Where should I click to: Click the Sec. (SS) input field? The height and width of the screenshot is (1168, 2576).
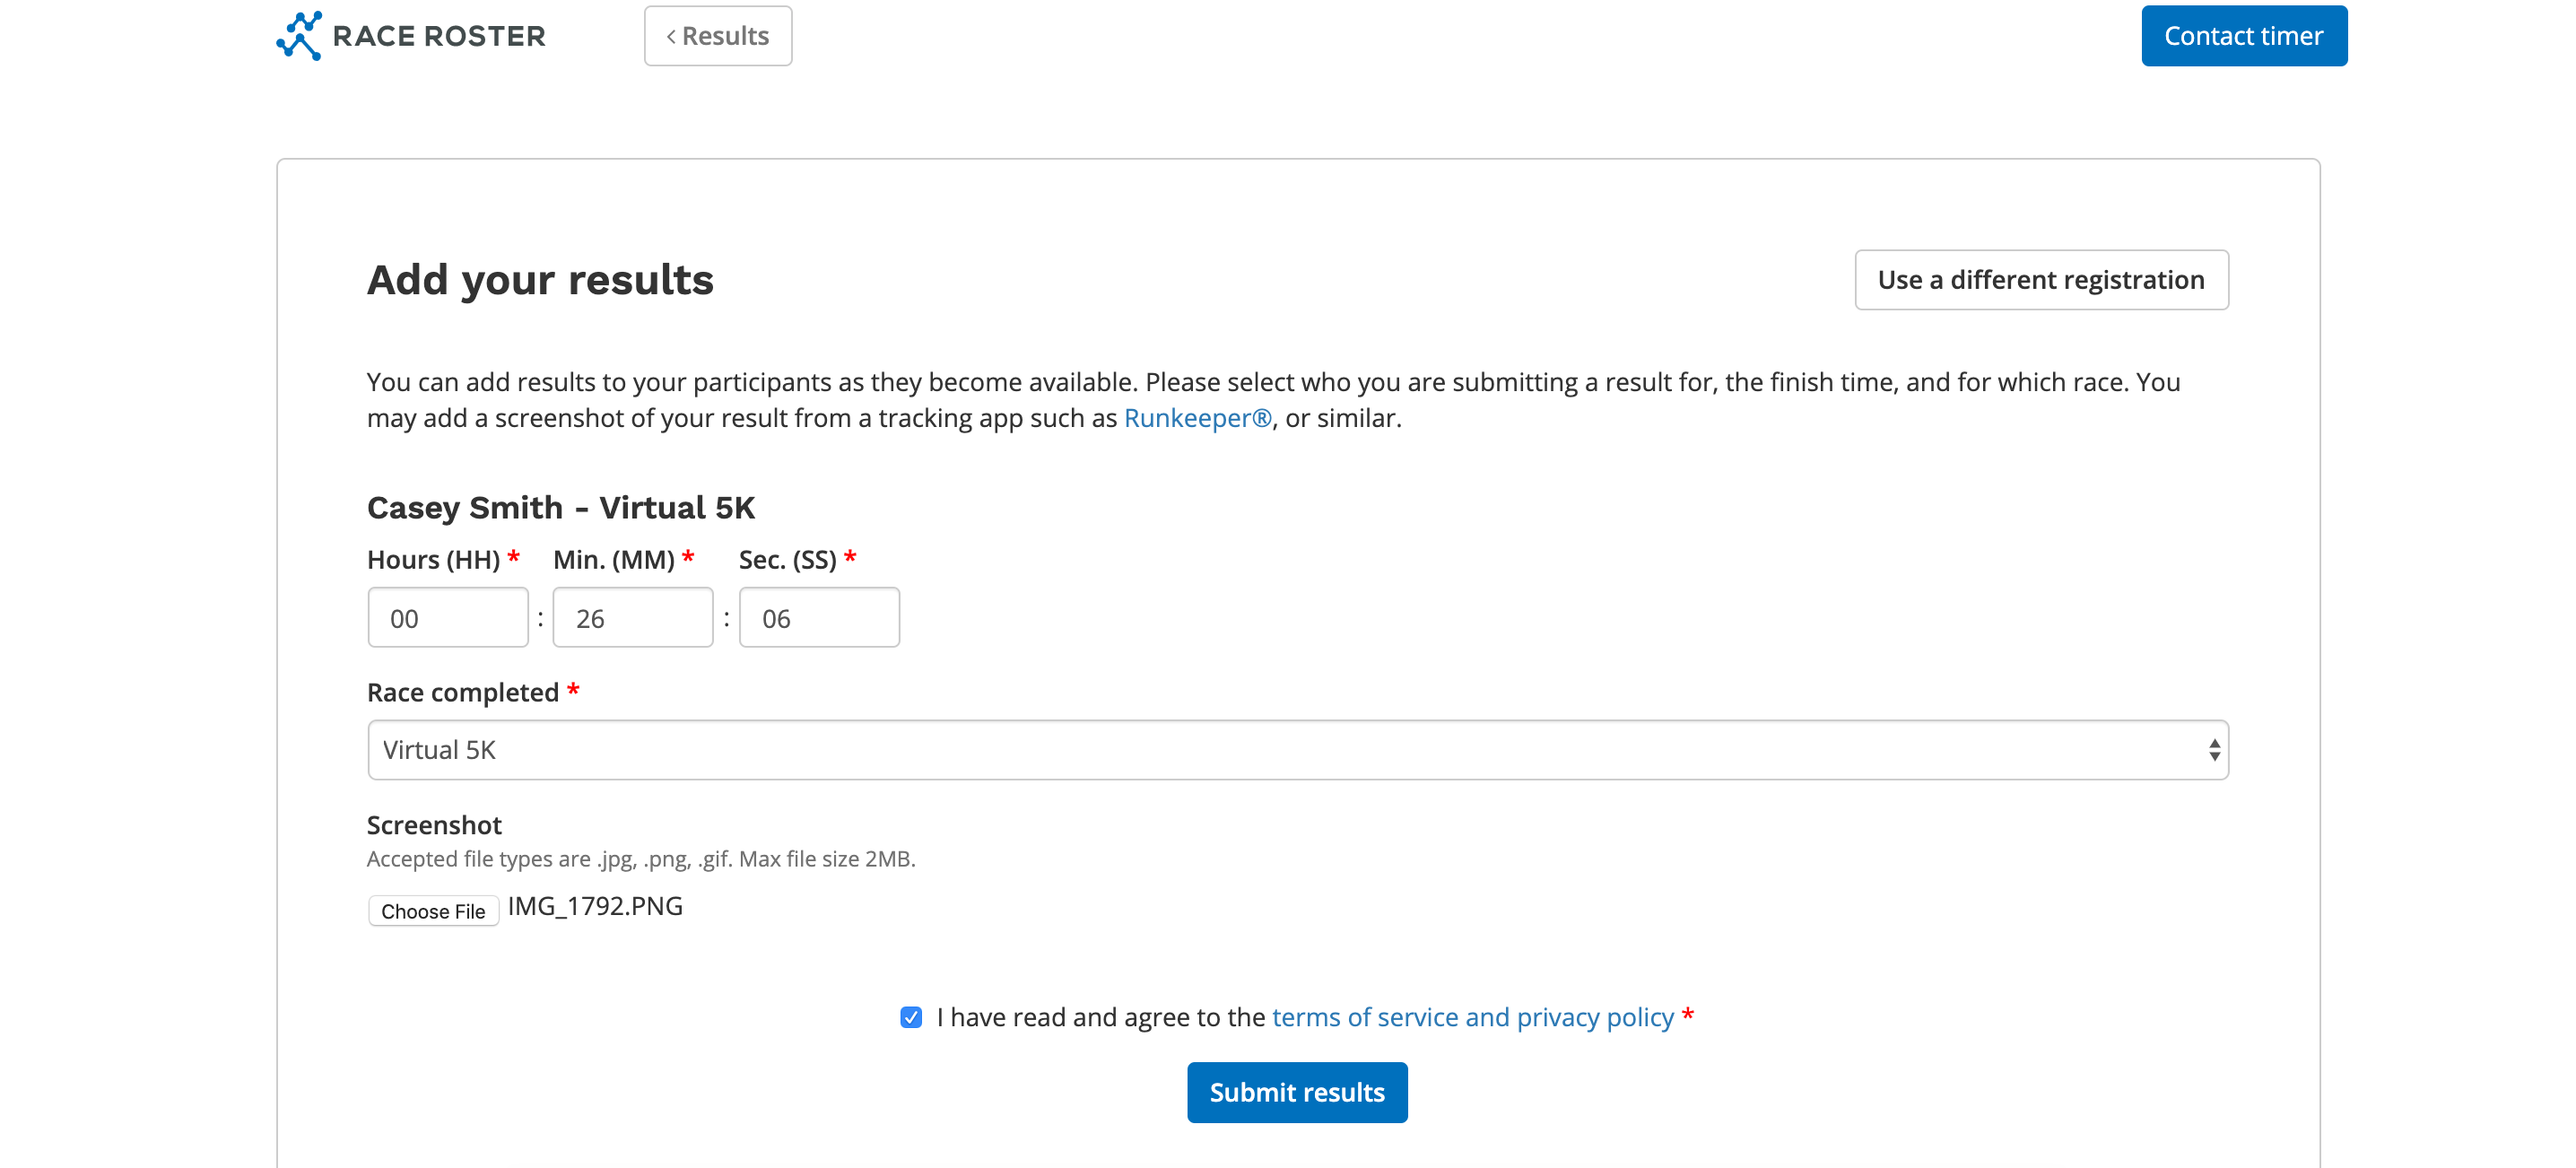coord(818,618)
